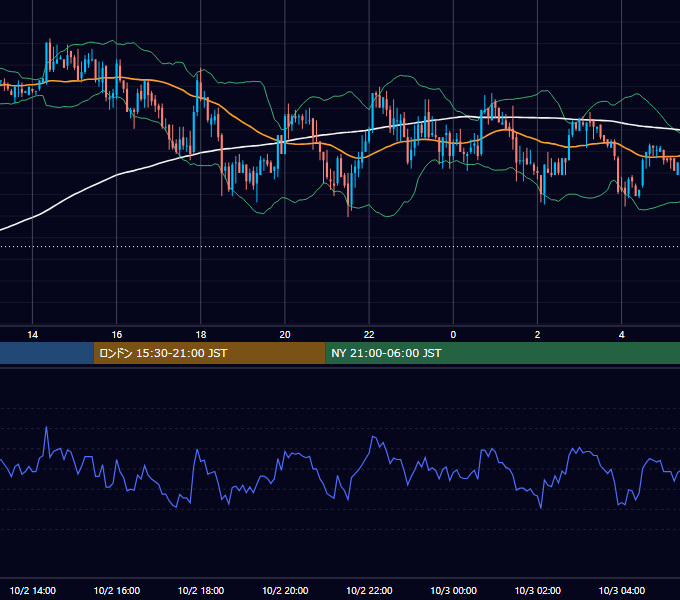Click the 14 hour axis label
This screenshot has width=680, height=600.
pos(33,335)
